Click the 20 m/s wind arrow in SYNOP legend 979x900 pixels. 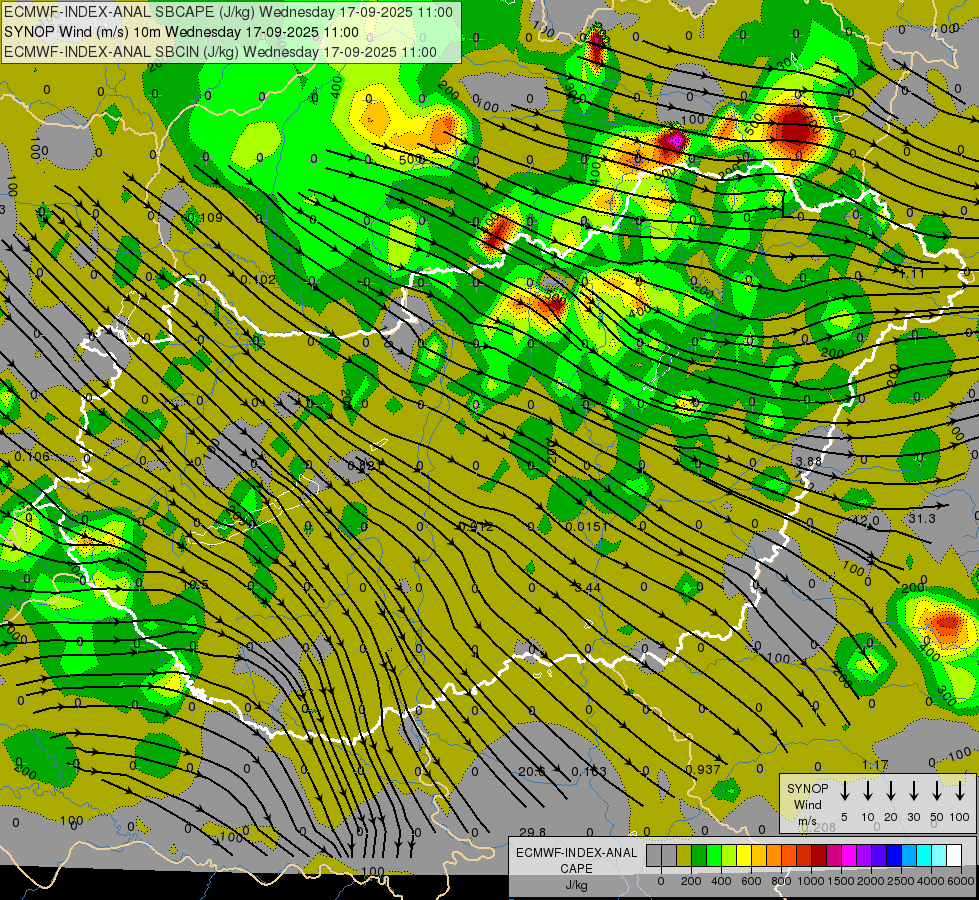[x=891, y=791]
